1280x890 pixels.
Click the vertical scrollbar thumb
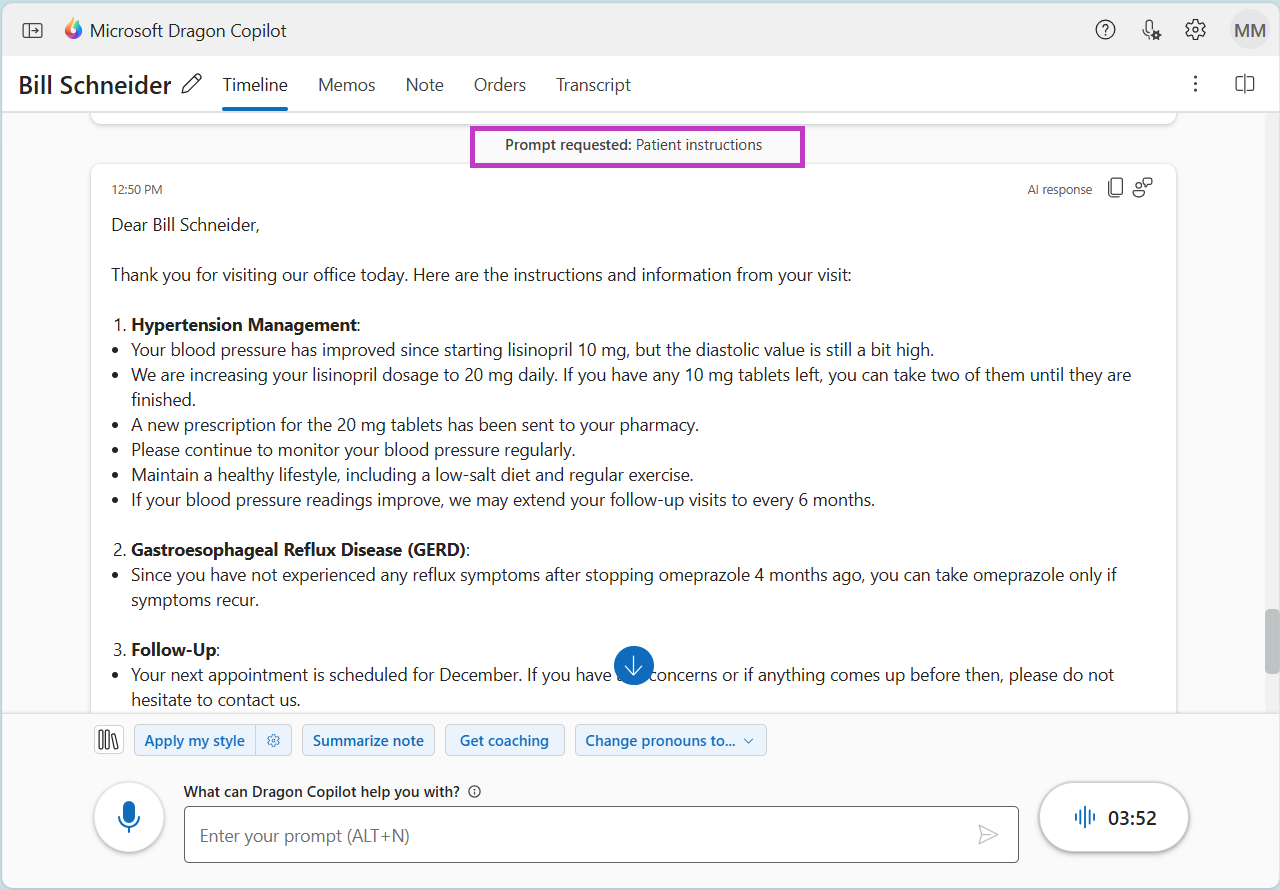[1271, 641]
